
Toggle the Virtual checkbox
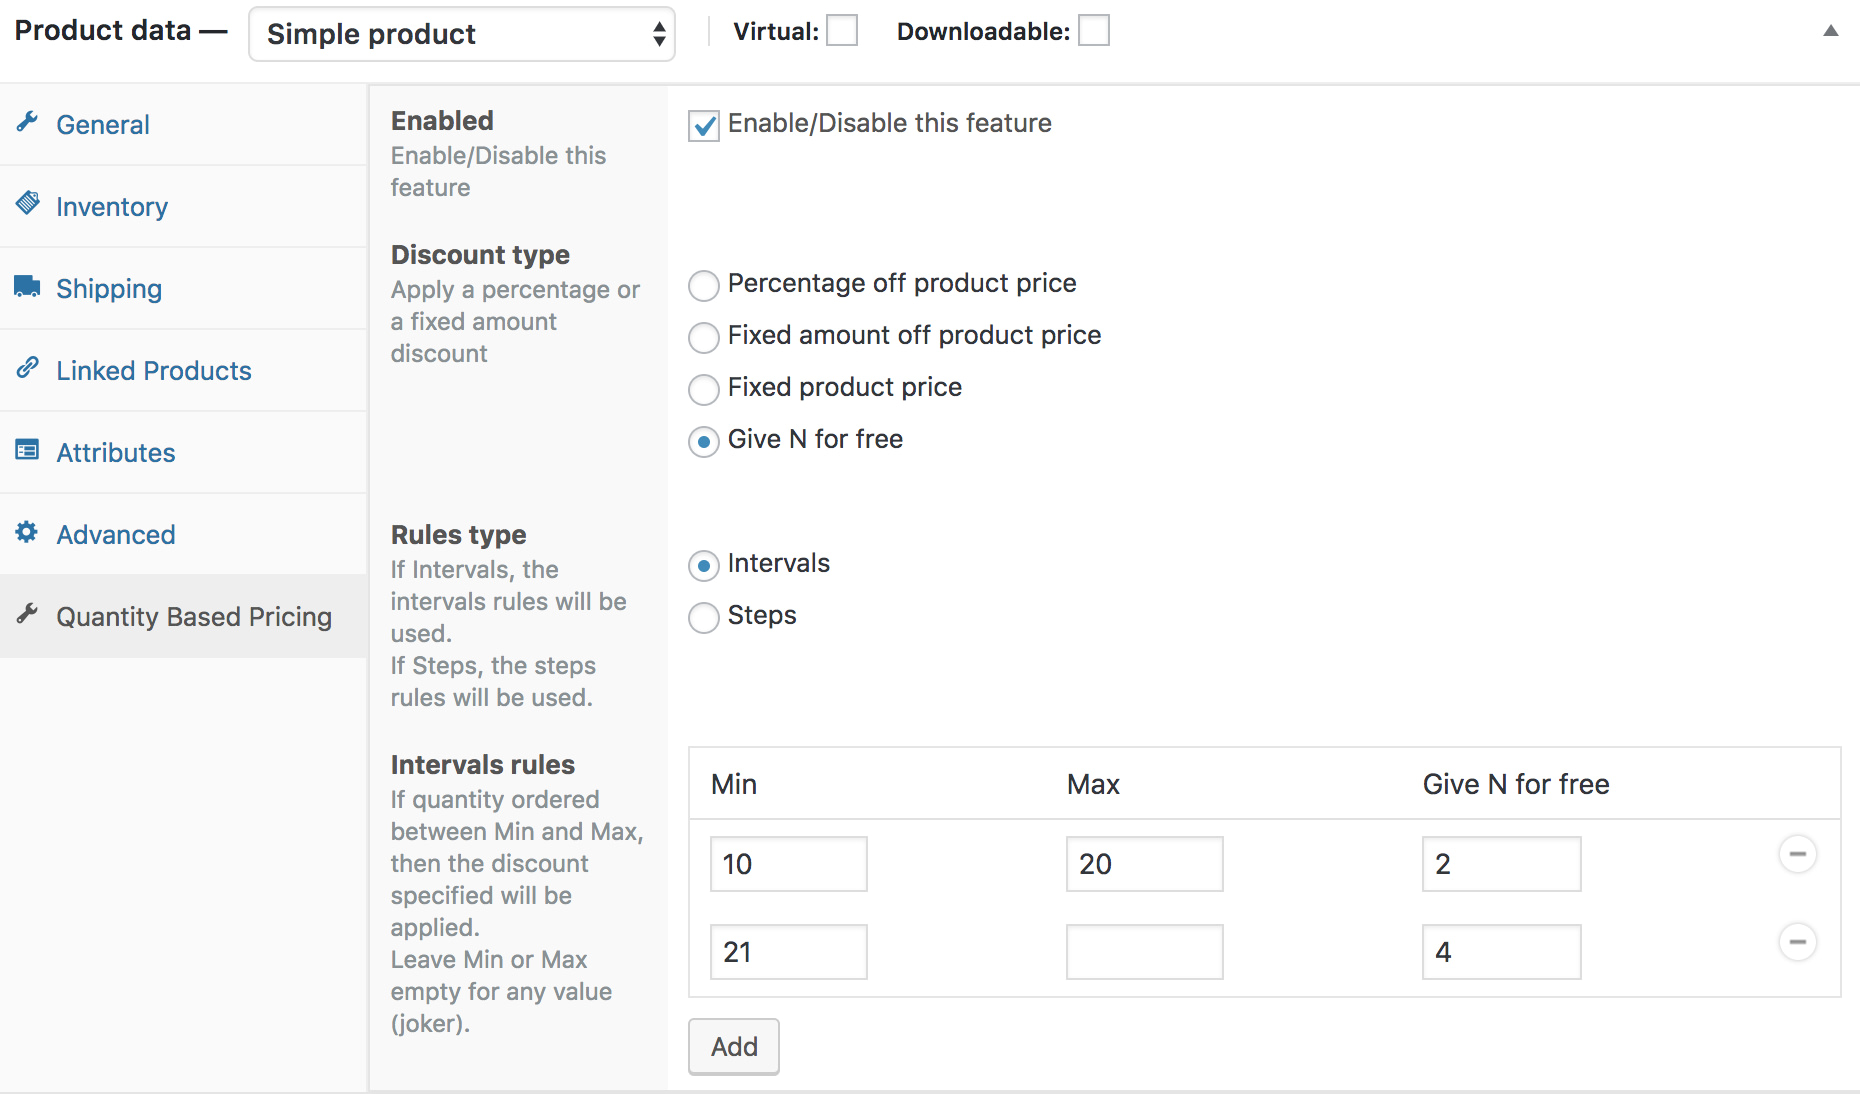842,31
